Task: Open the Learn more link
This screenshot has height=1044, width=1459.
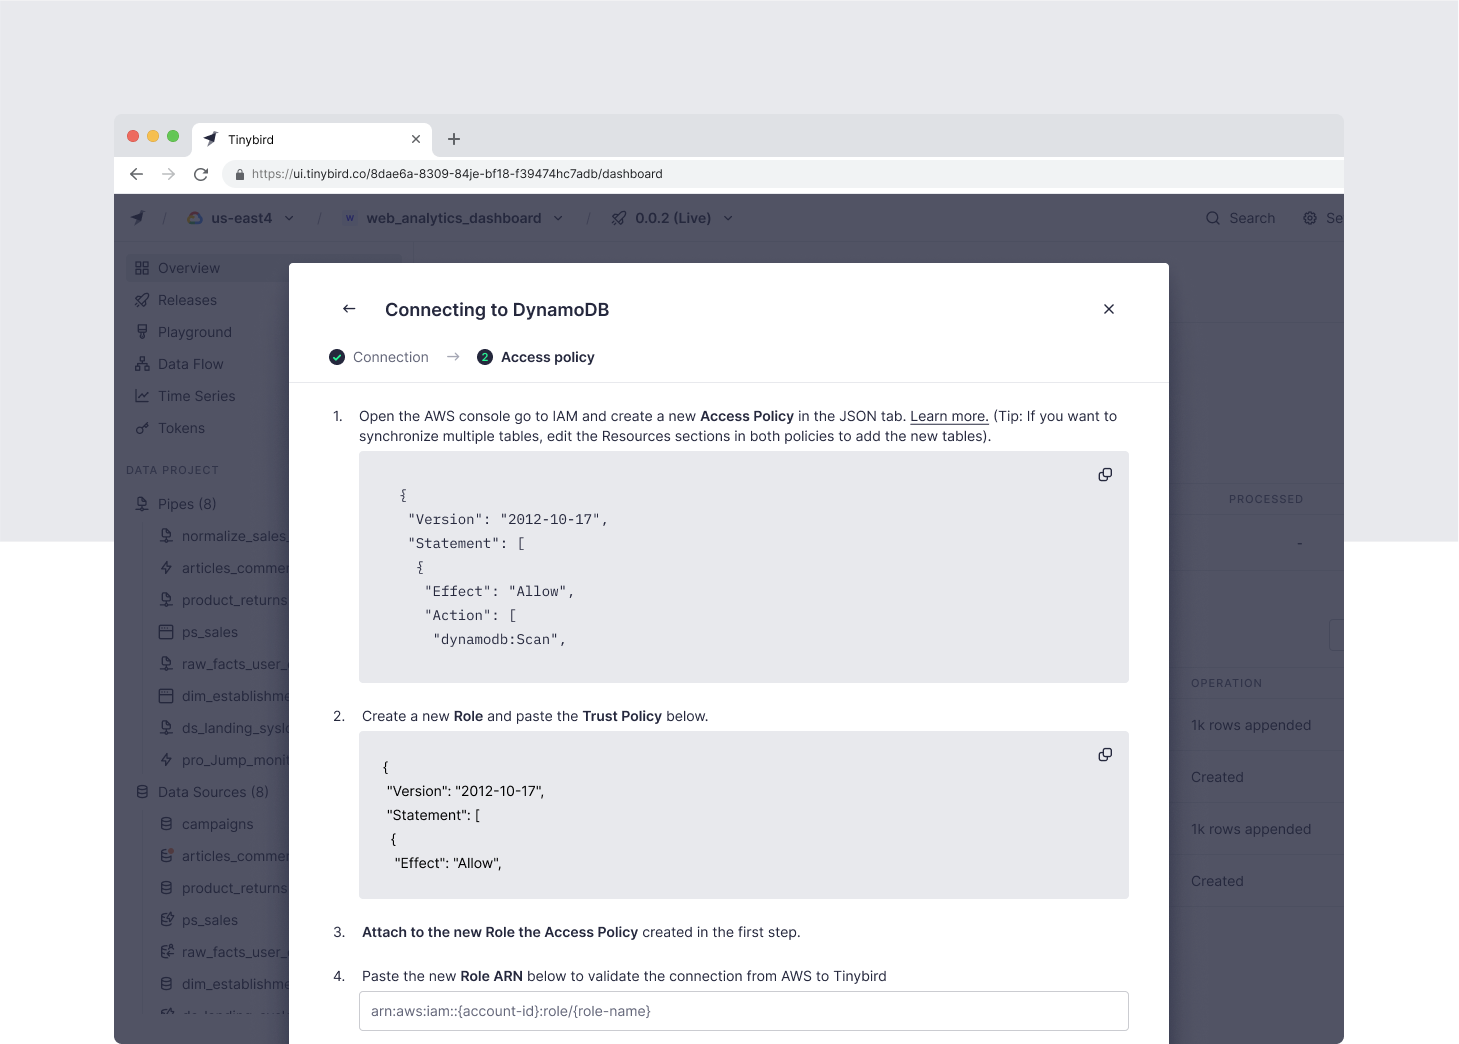Action: pos(949,417)
